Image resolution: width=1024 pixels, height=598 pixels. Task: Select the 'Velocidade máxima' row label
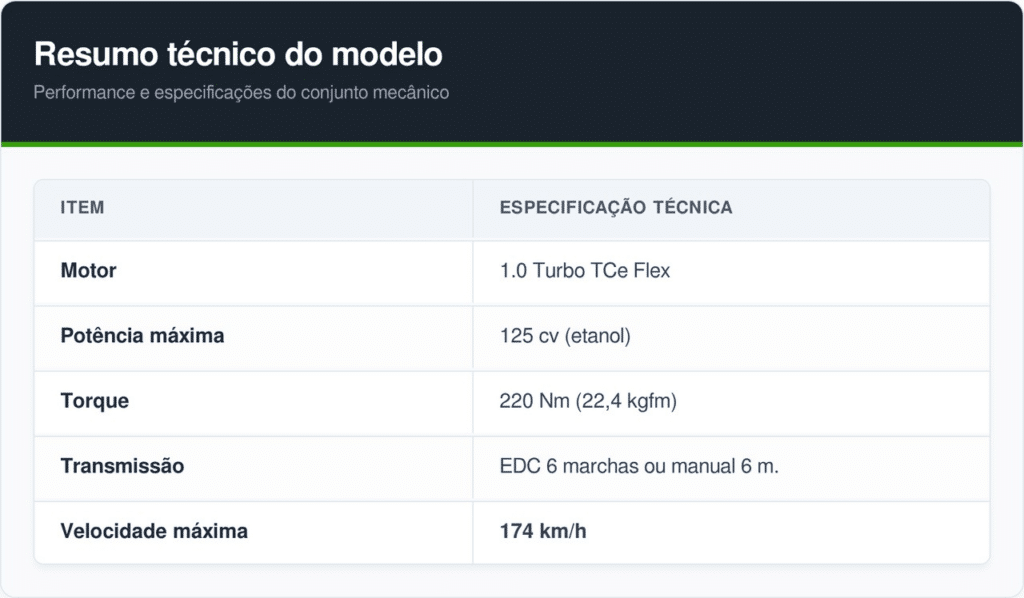click(154, 531)
